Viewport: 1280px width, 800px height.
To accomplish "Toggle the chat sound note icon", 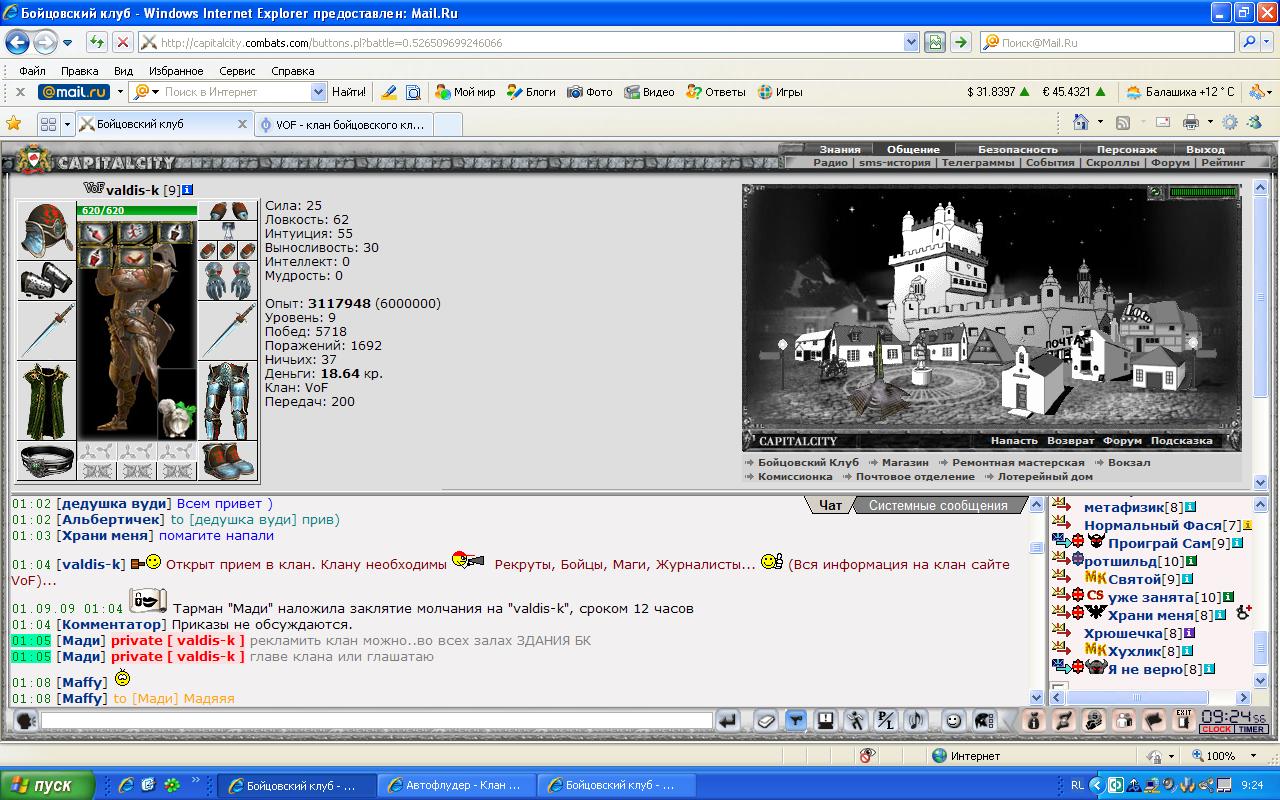I will (x=915, y=720).
